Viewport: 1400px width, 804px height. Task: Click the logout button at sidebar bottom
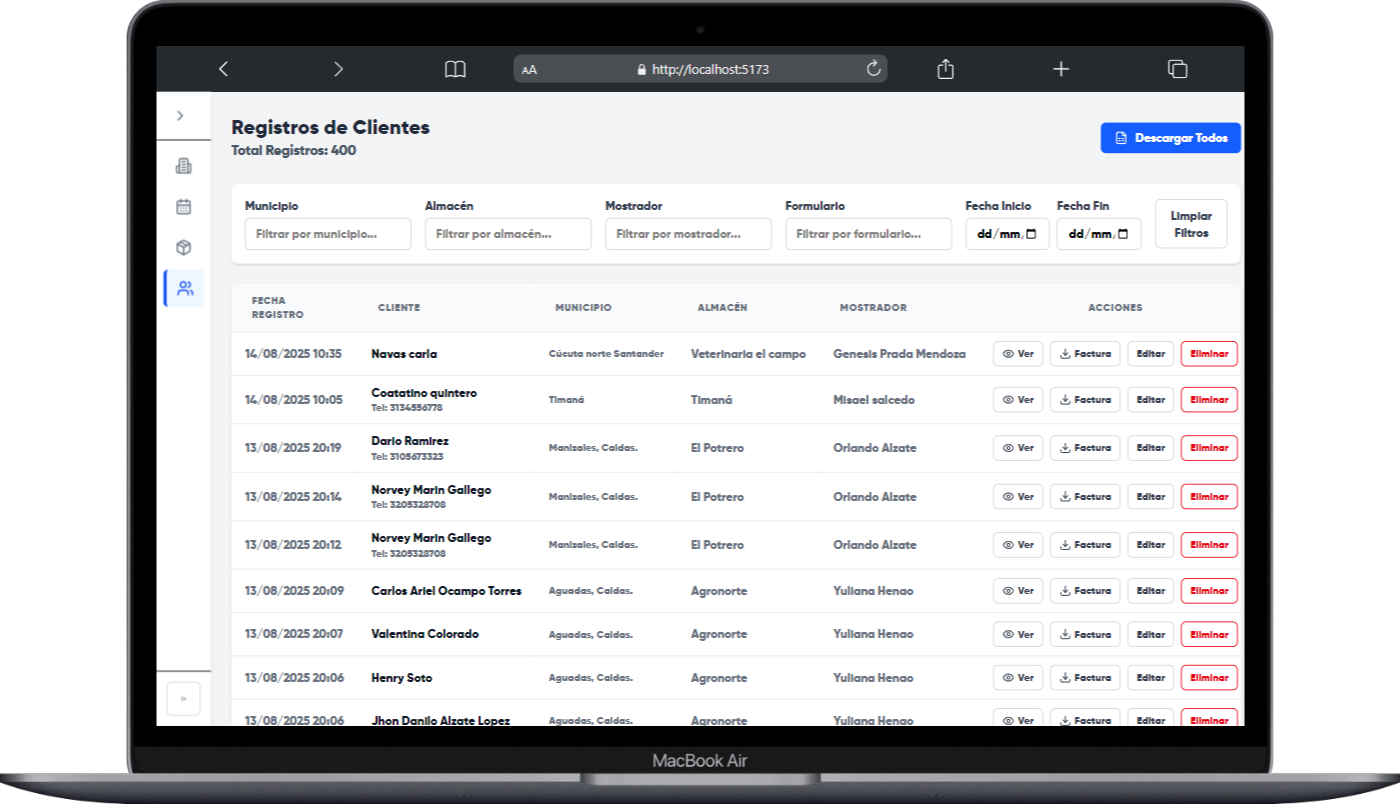184,699
